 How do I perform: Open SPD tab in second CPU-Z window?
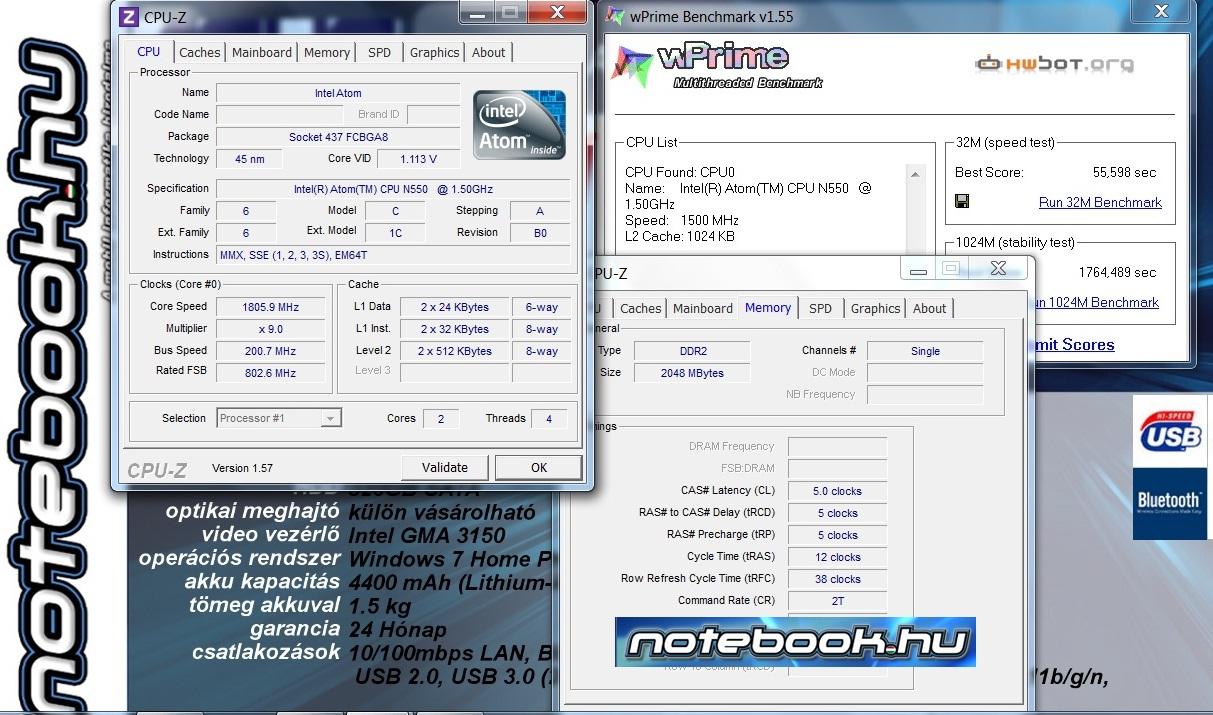pyautogui.click(x=821, y=309)
